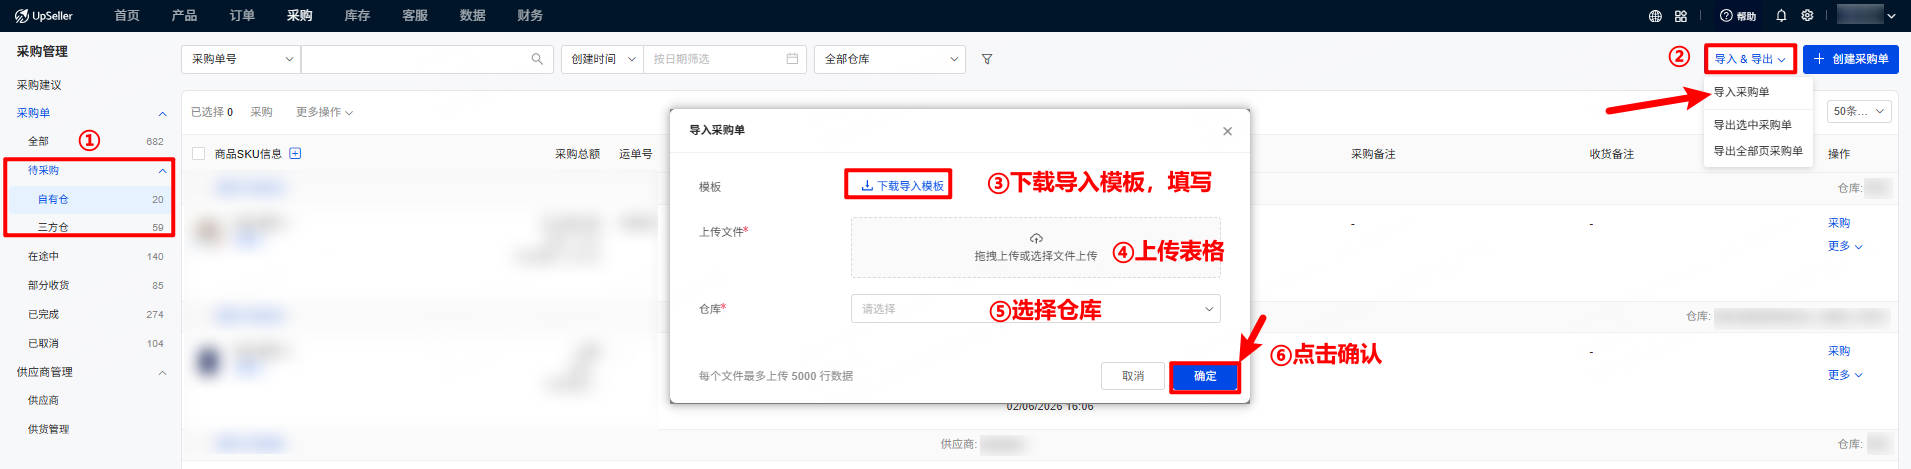
Task: Click 采购 link in second table row
Action: (1839, 351)
